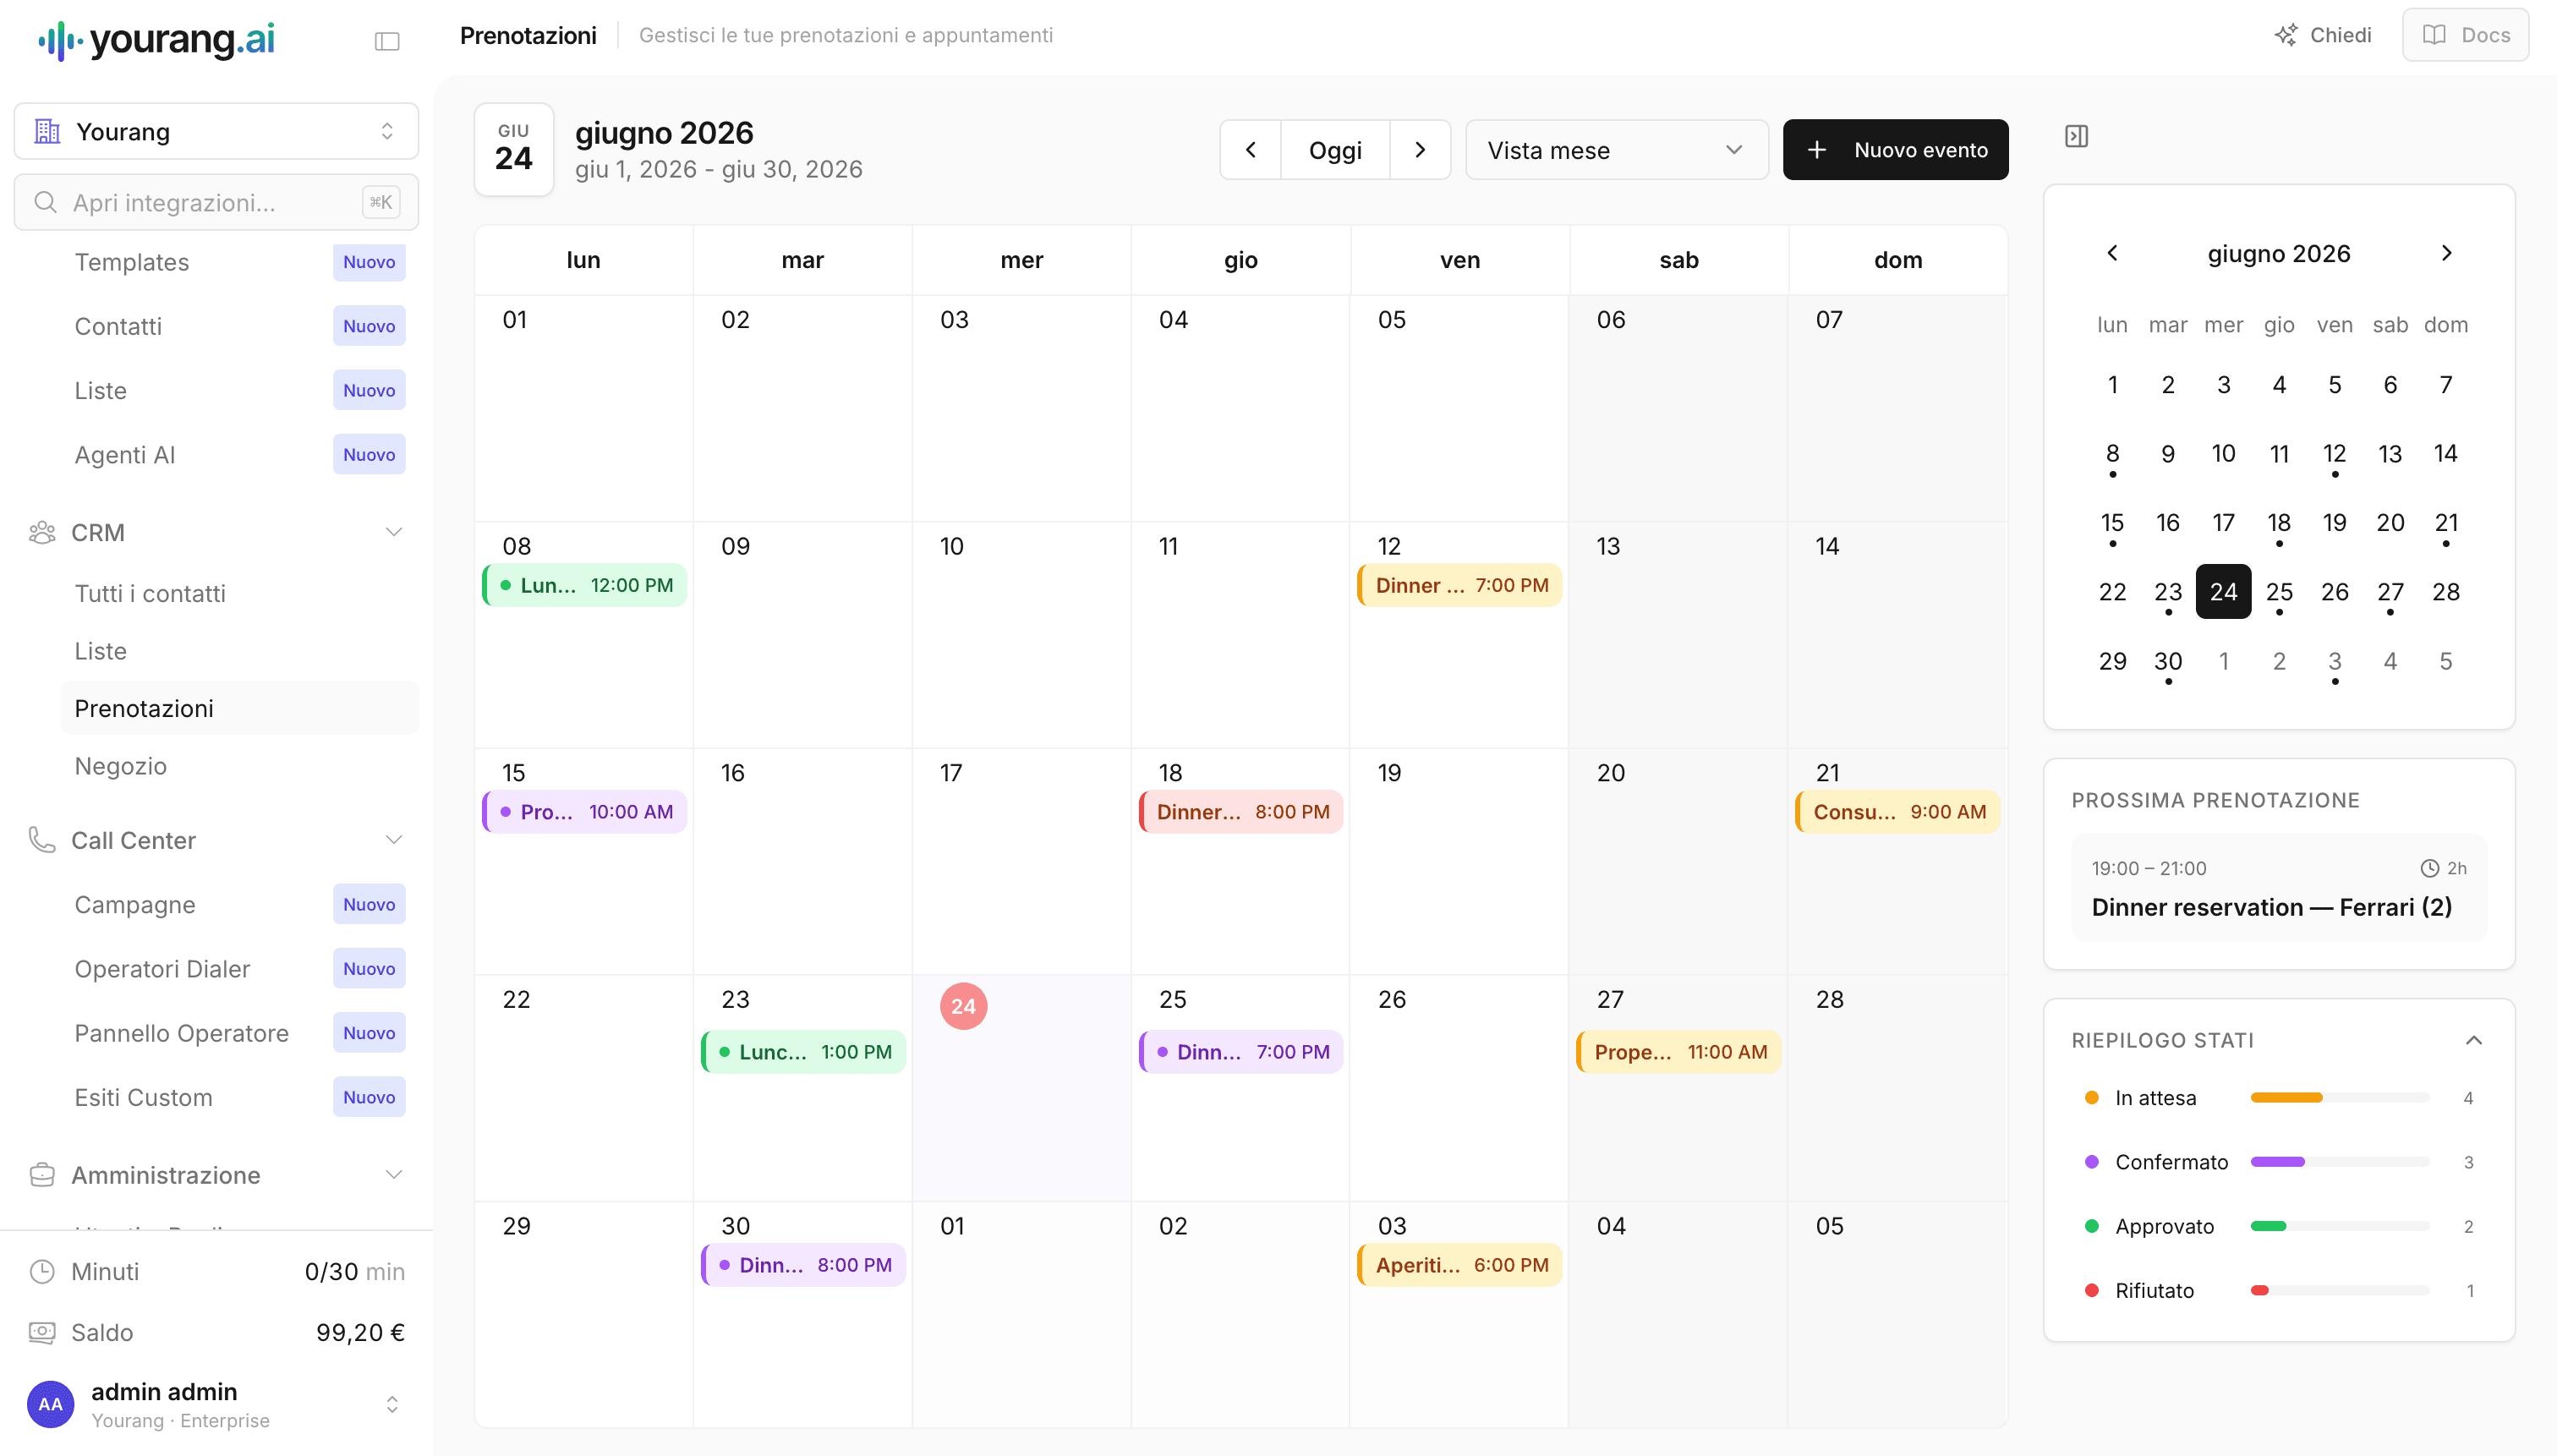
Task: Go to previous month in main calendar
Action: (x=1250, y=150)
